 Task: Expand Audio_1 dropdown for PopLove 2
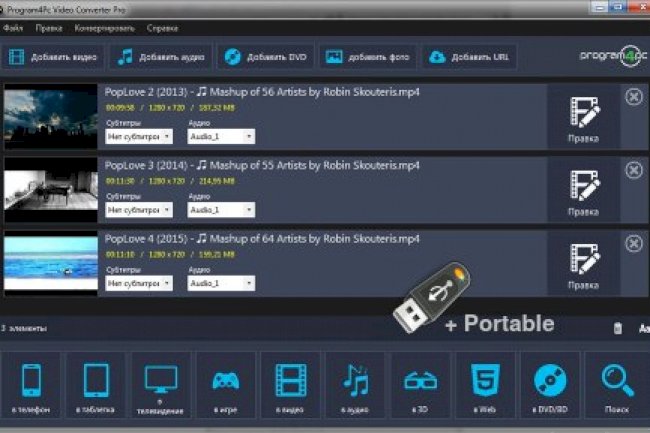221,136
